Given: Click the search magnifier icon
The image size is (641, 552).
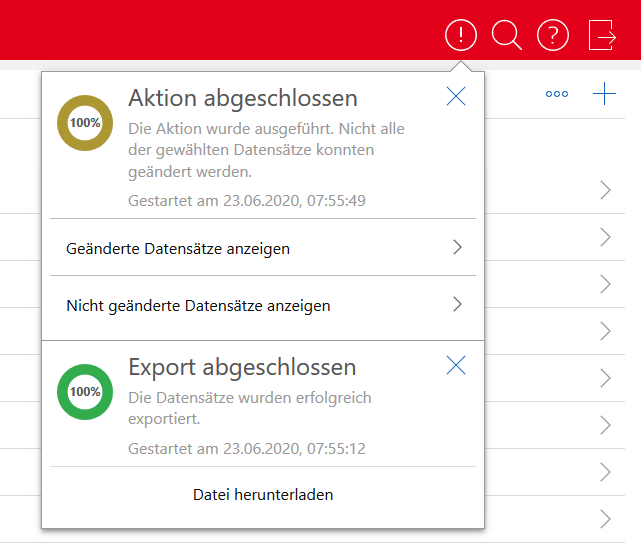Looking at the screenshot, I should [x=507, y=36].
